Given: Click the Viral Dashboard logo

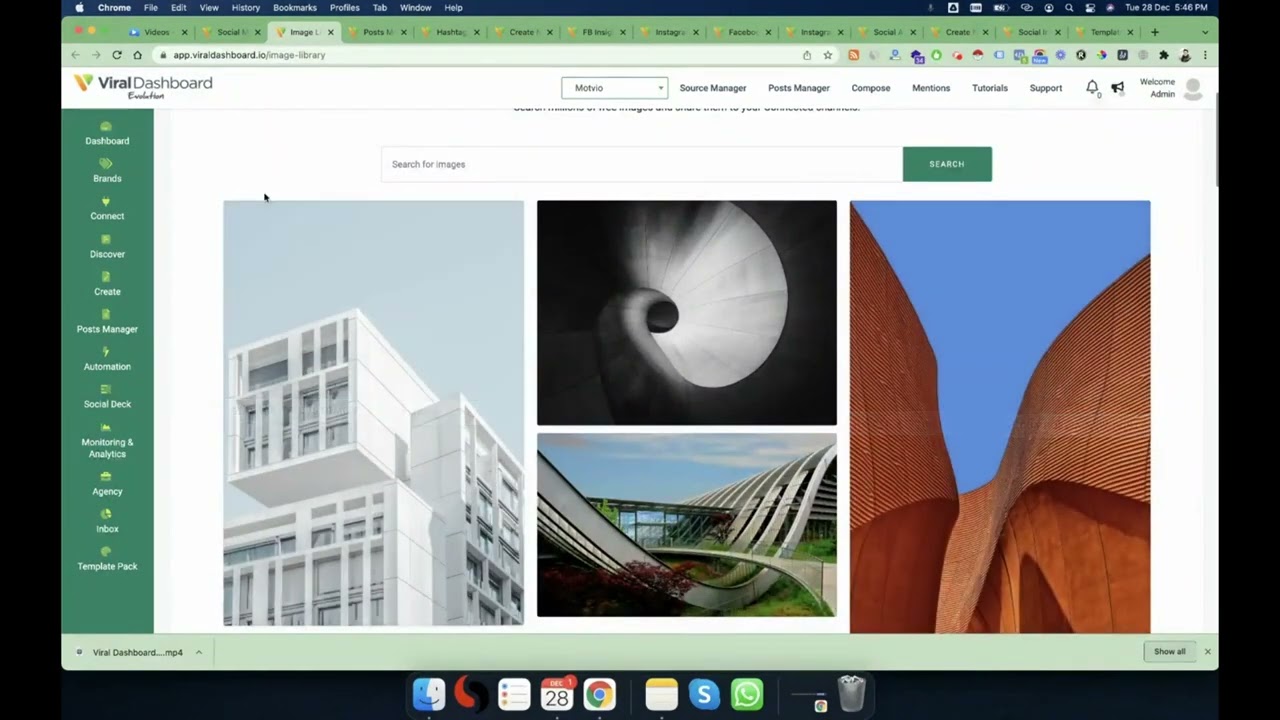Looking at the screenshot, I should pos(143,87).
